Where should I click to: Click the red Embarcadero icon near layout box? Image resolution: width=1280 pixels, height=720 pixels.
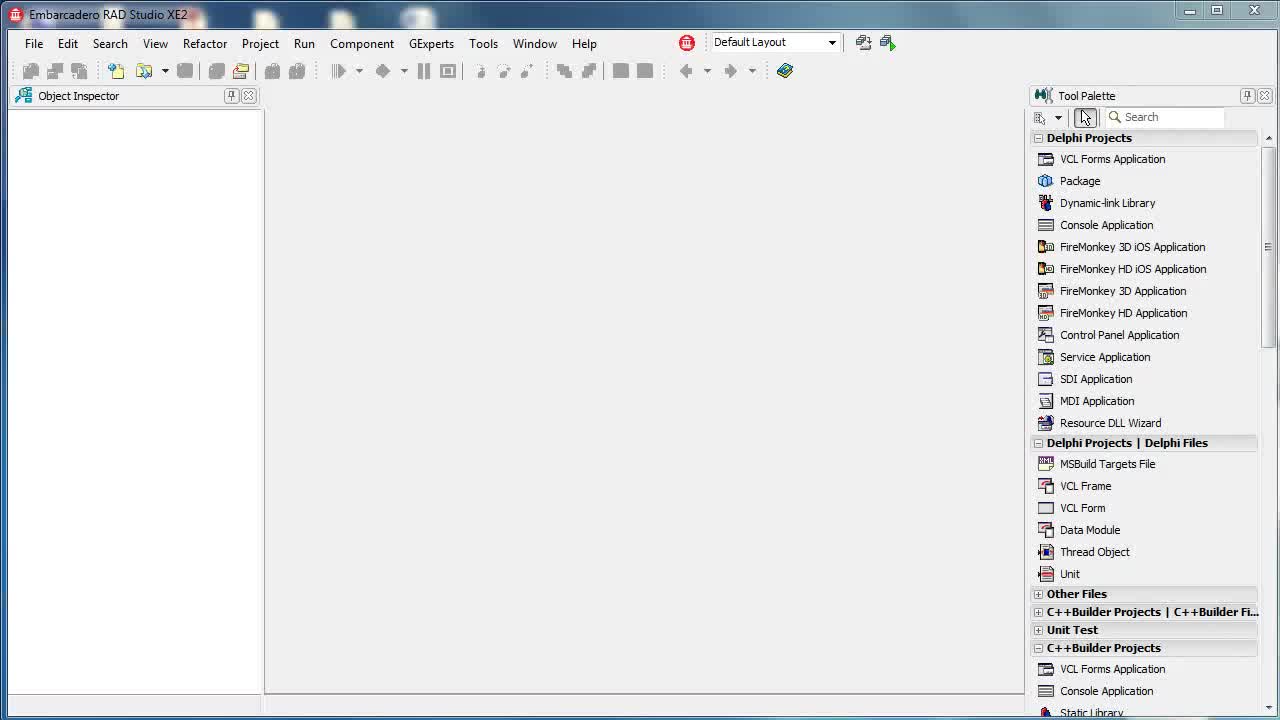687,42
